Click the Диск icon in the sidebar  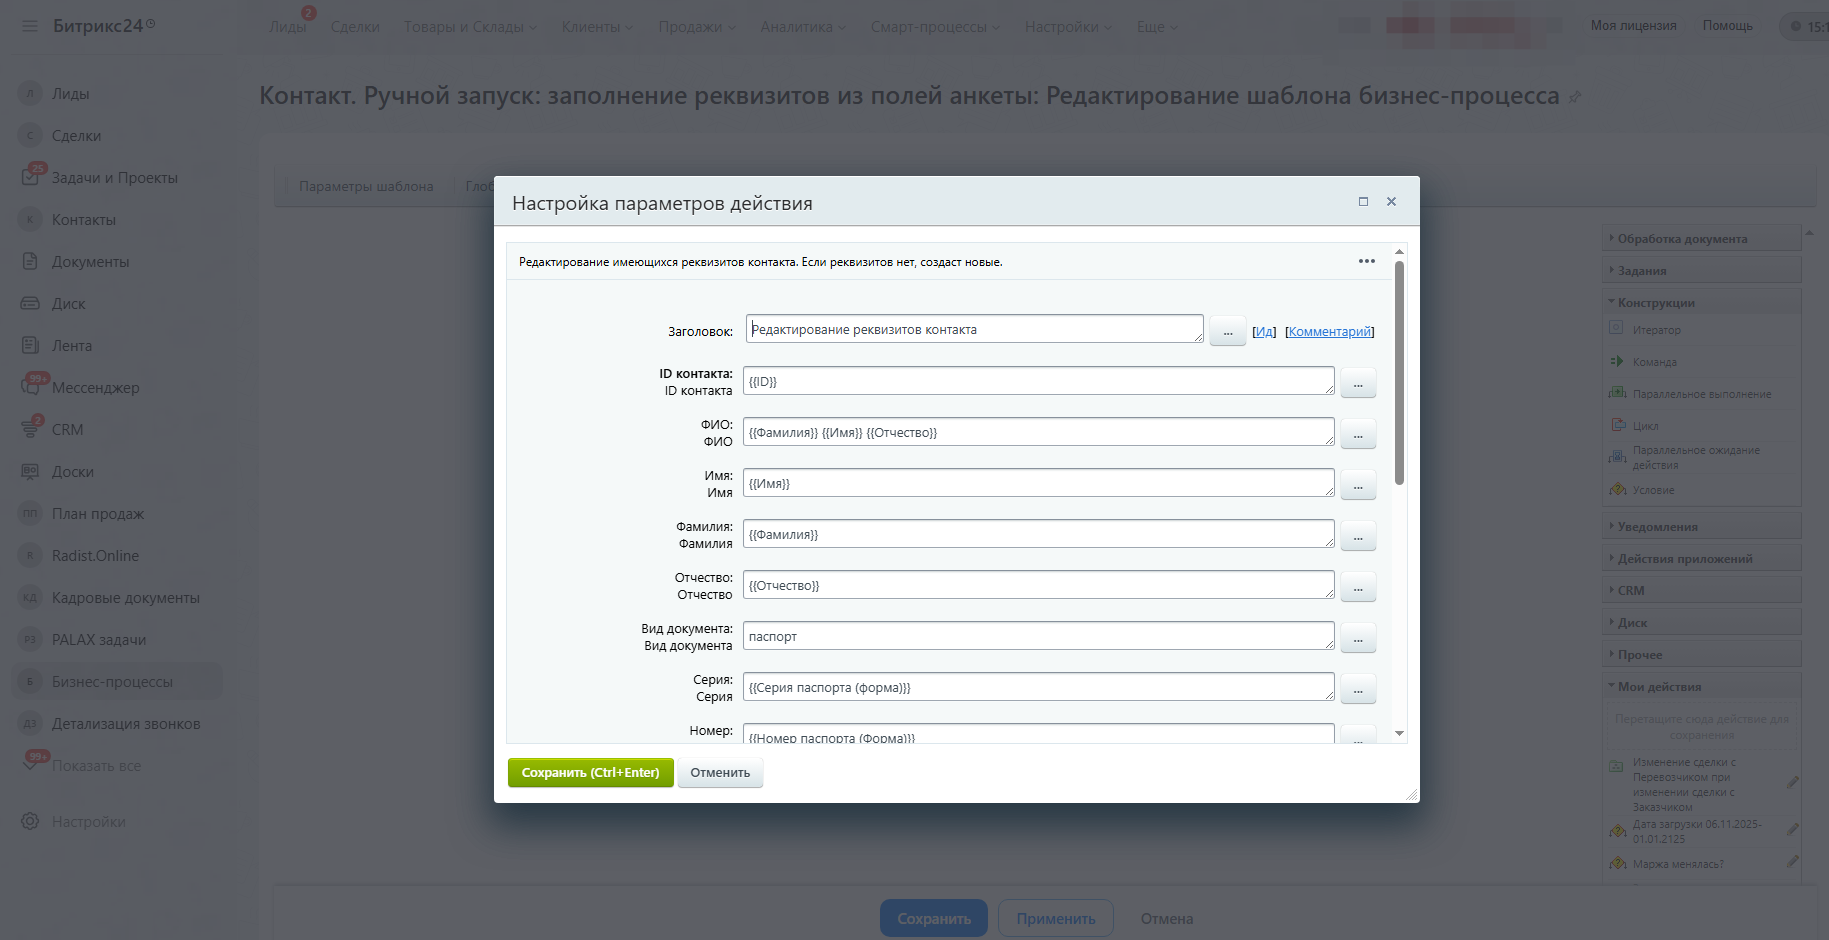[31, 304]
